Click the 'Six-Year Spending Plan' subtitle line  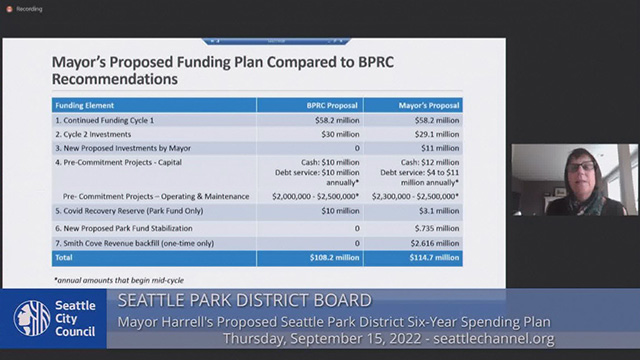tap(334, 322)
